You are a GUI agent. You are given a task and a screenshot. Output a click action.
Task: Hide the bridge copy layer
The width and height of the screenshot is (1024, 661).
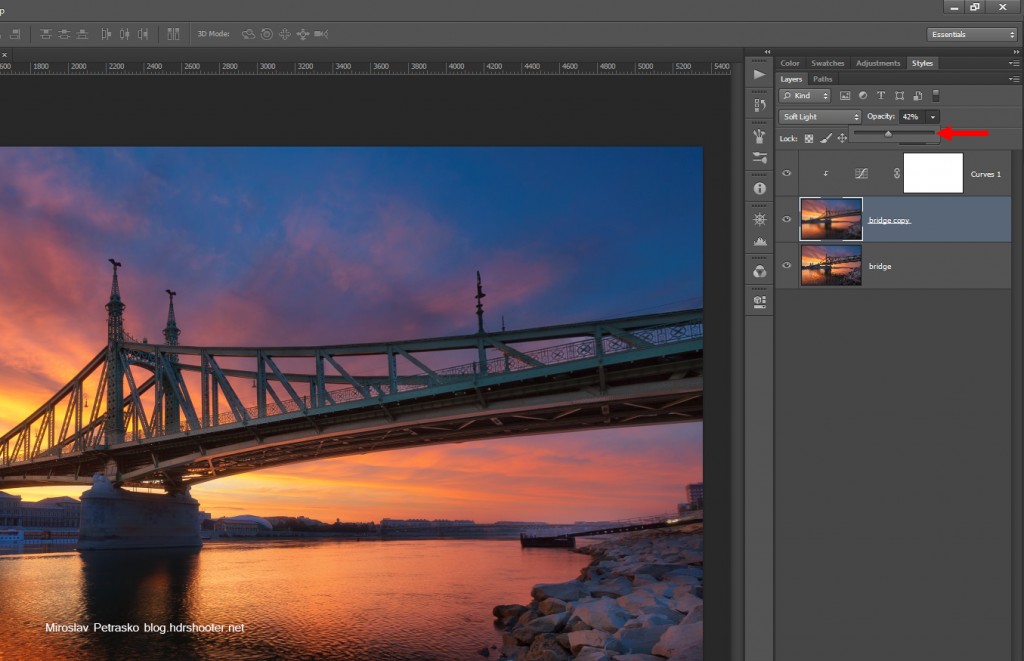(787, 219)
